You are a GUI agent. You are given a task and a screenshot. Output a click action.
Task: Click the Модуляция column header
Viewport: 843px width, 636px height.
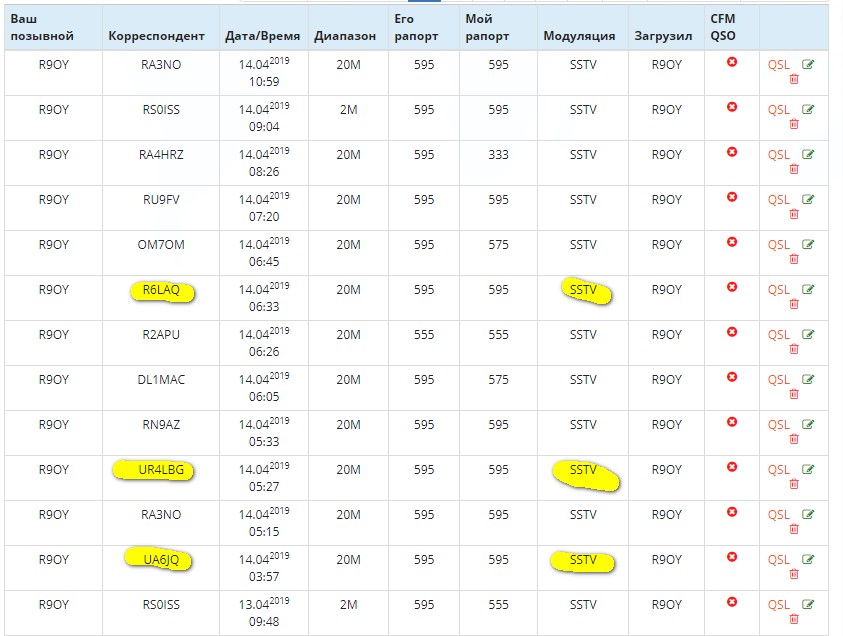click(579, 36)
